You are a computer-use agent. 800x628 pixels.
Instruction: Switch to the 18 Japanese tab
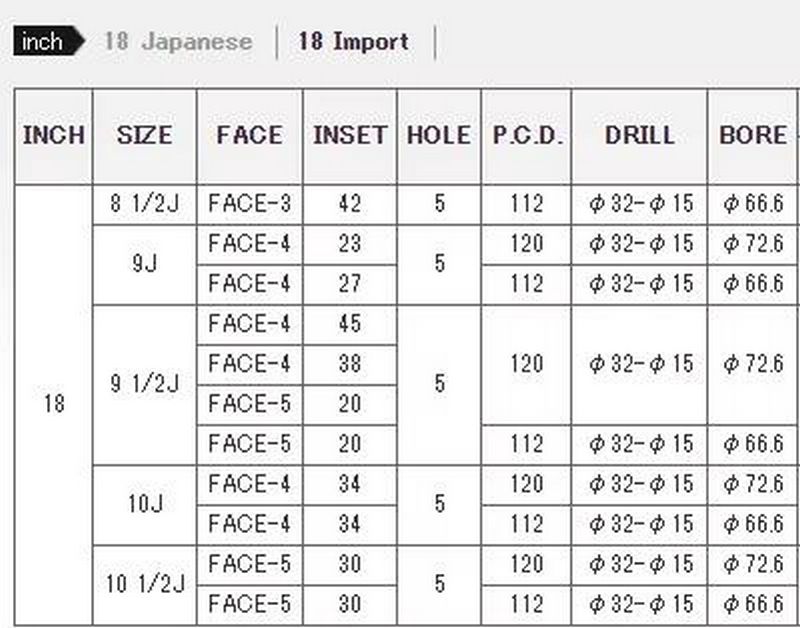[x=178, y=42]
